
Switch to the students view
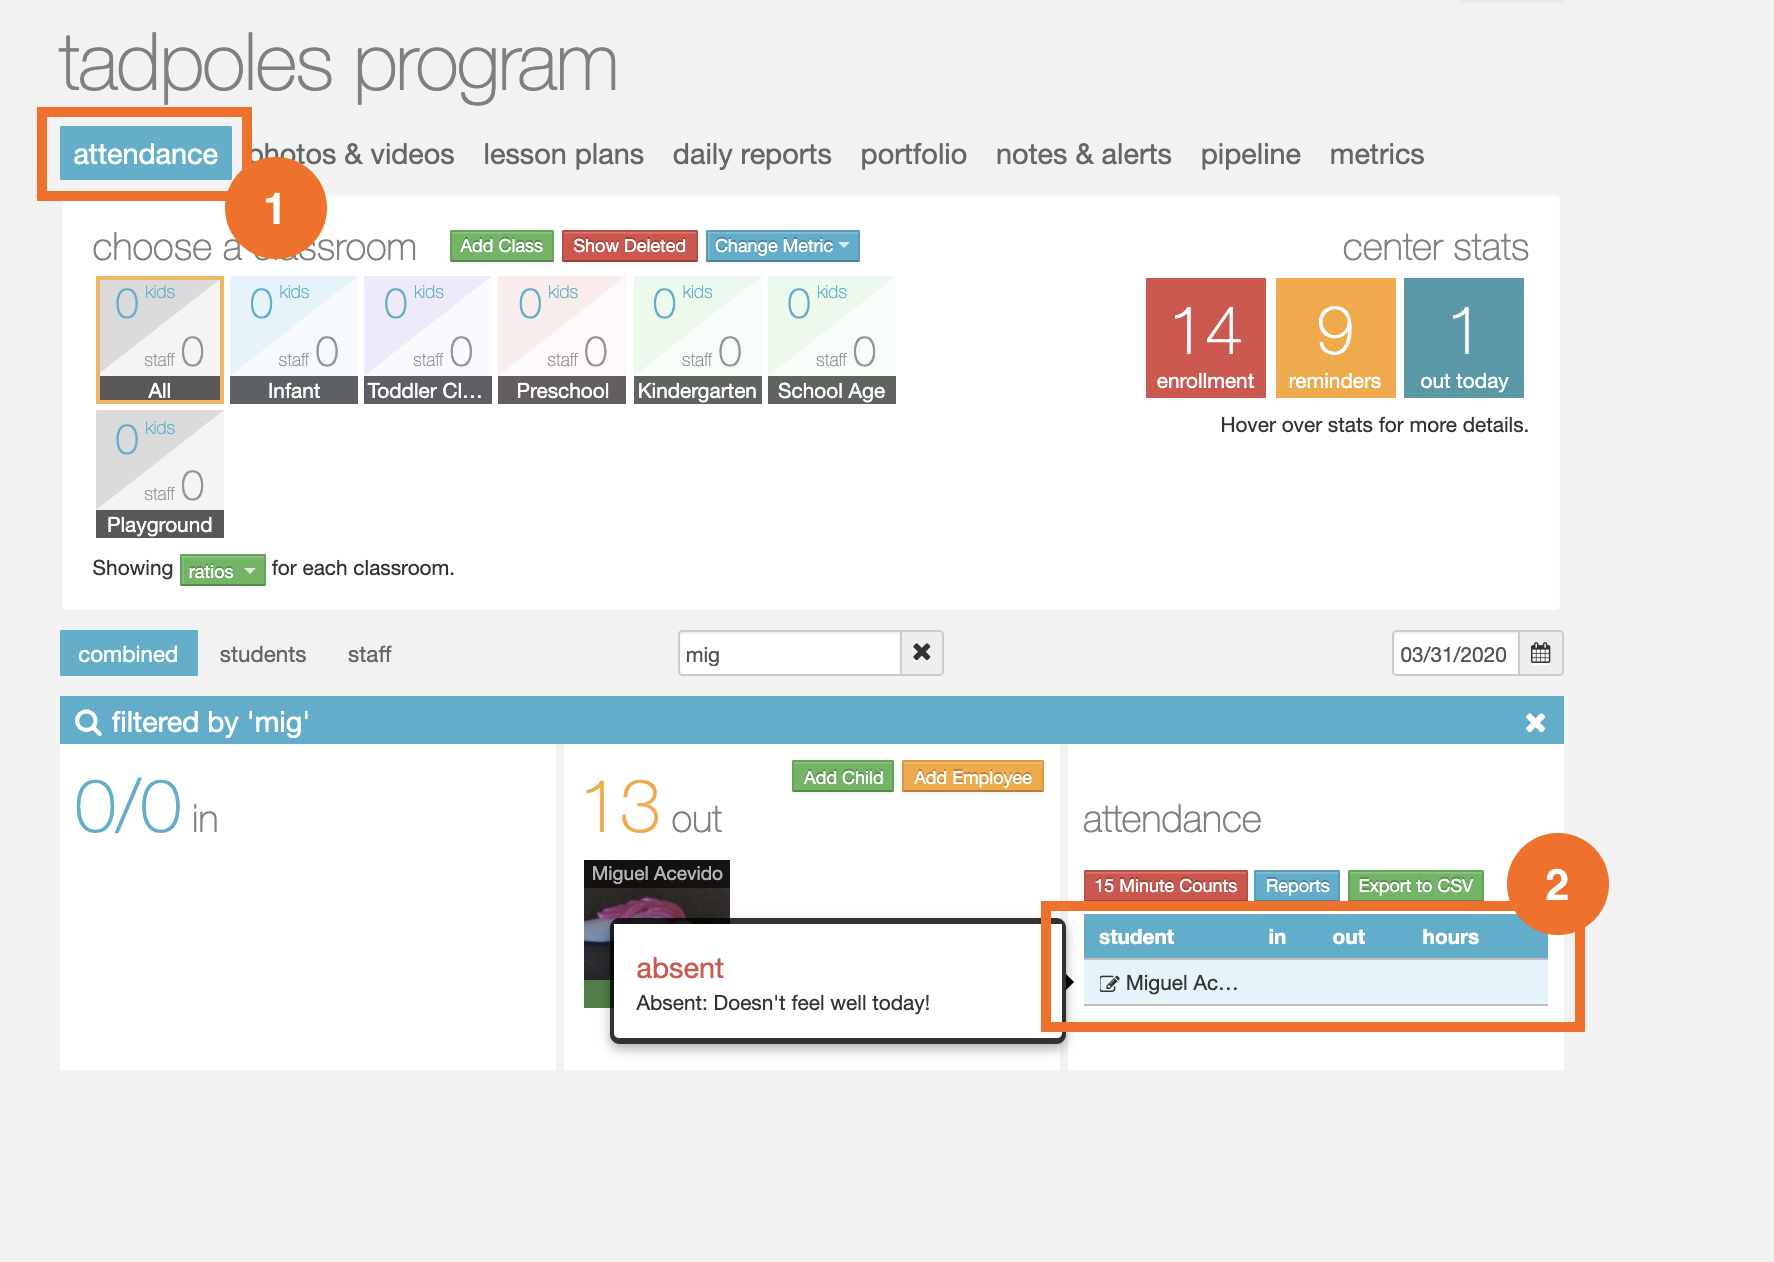(x=262, y=654)
